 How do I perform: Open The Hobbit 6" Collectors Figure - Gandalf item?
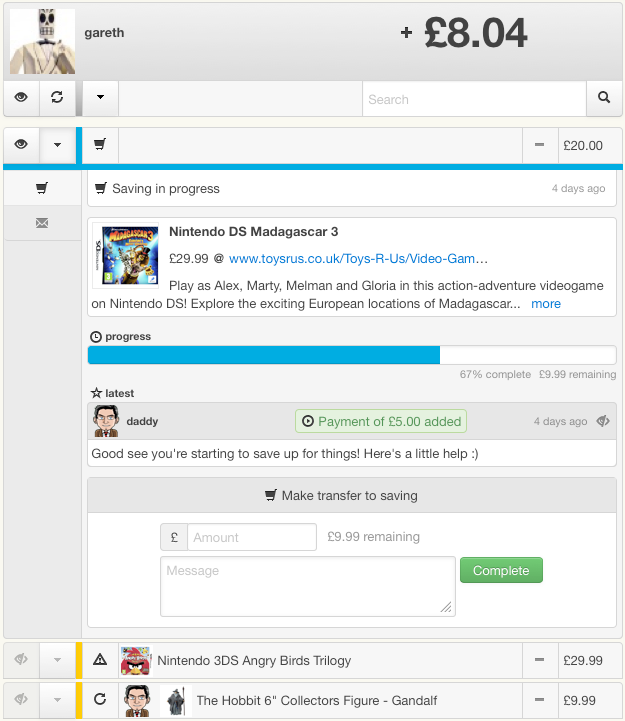(317, 701)
